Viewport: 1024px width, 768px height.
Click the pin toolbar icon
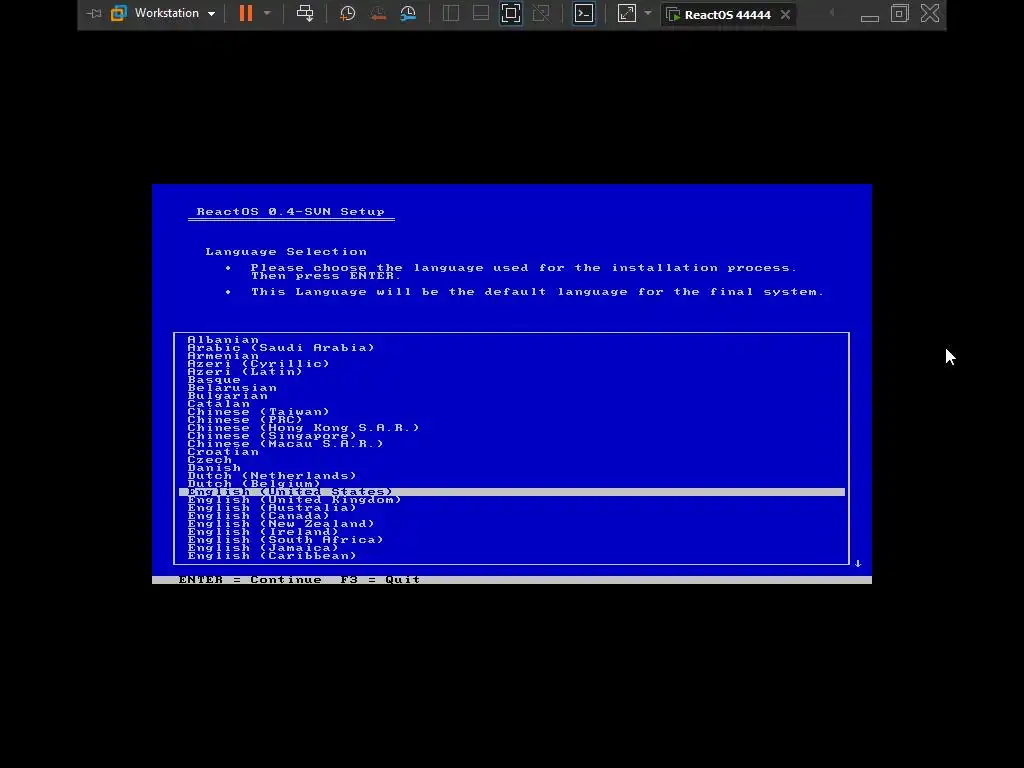pos(94,13)
